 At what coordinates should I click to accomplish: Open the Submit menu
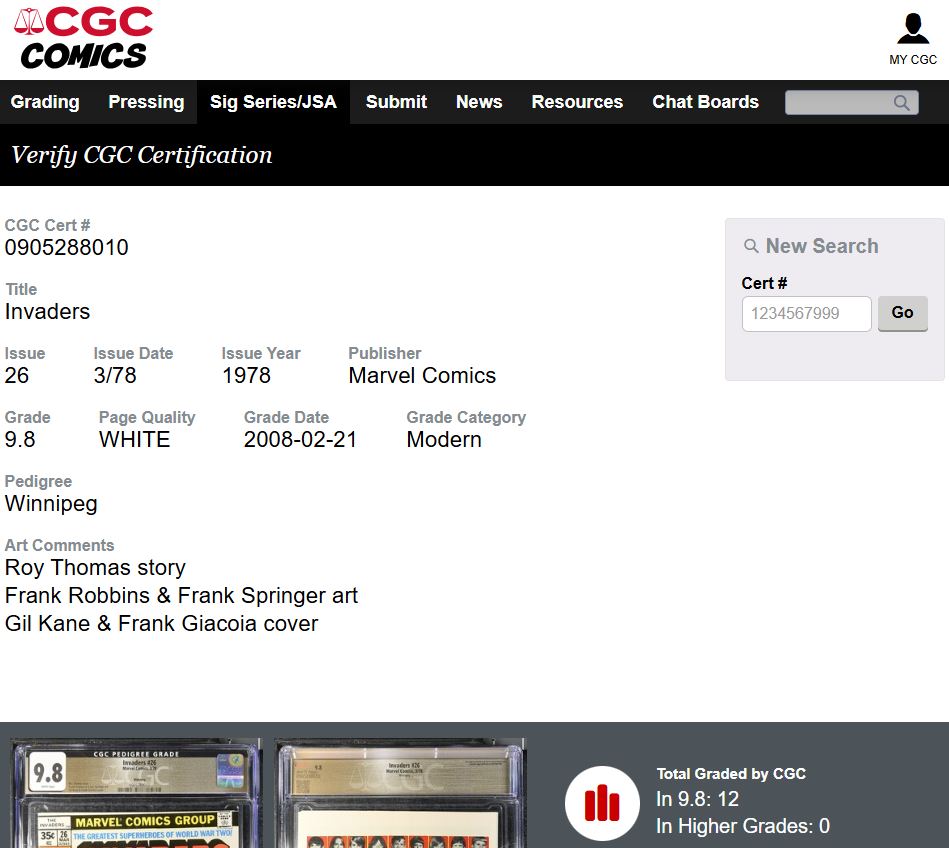(396, 102)
